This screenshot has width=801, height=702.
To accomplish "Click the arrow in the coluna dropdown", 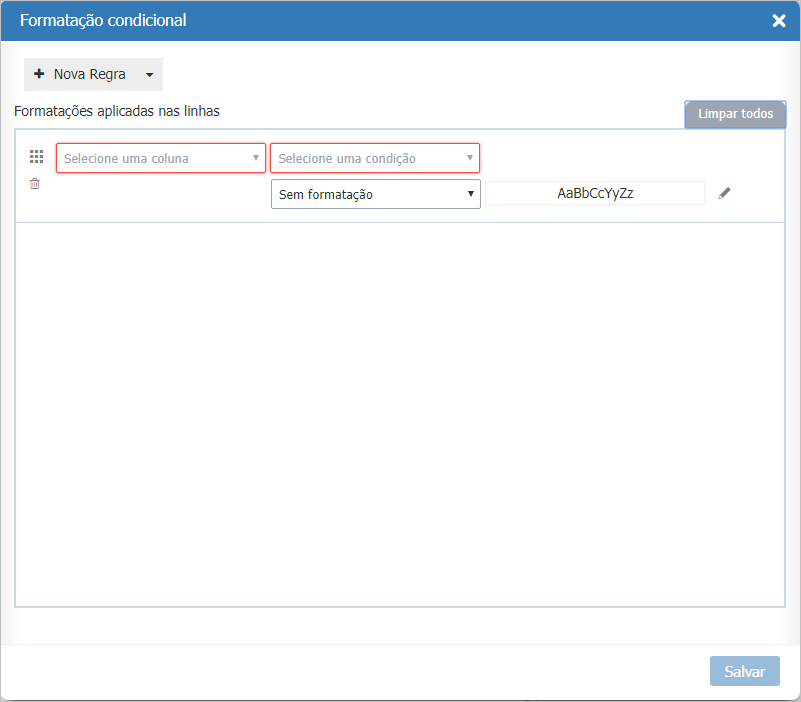I will 255,158.
